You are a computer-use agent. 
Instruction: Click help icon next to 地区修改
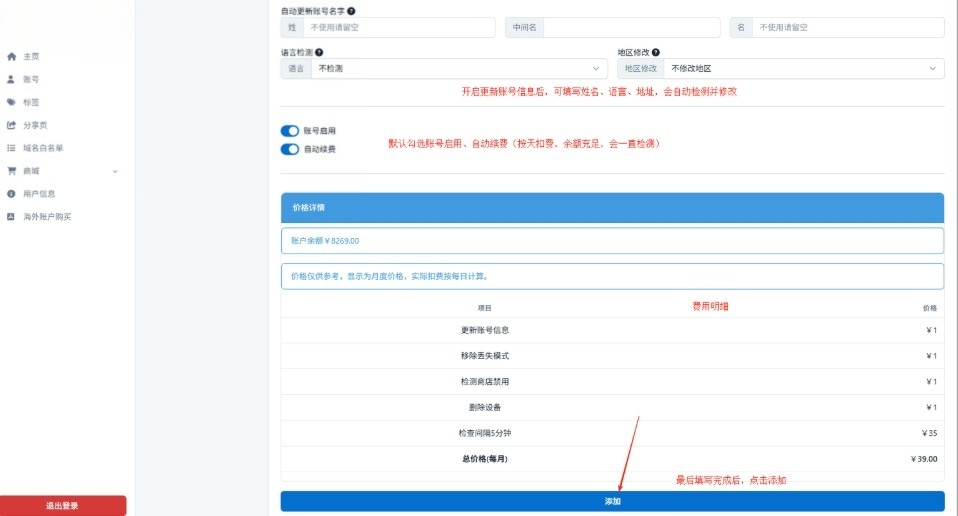pyautogui.click(x=656, y=53)
